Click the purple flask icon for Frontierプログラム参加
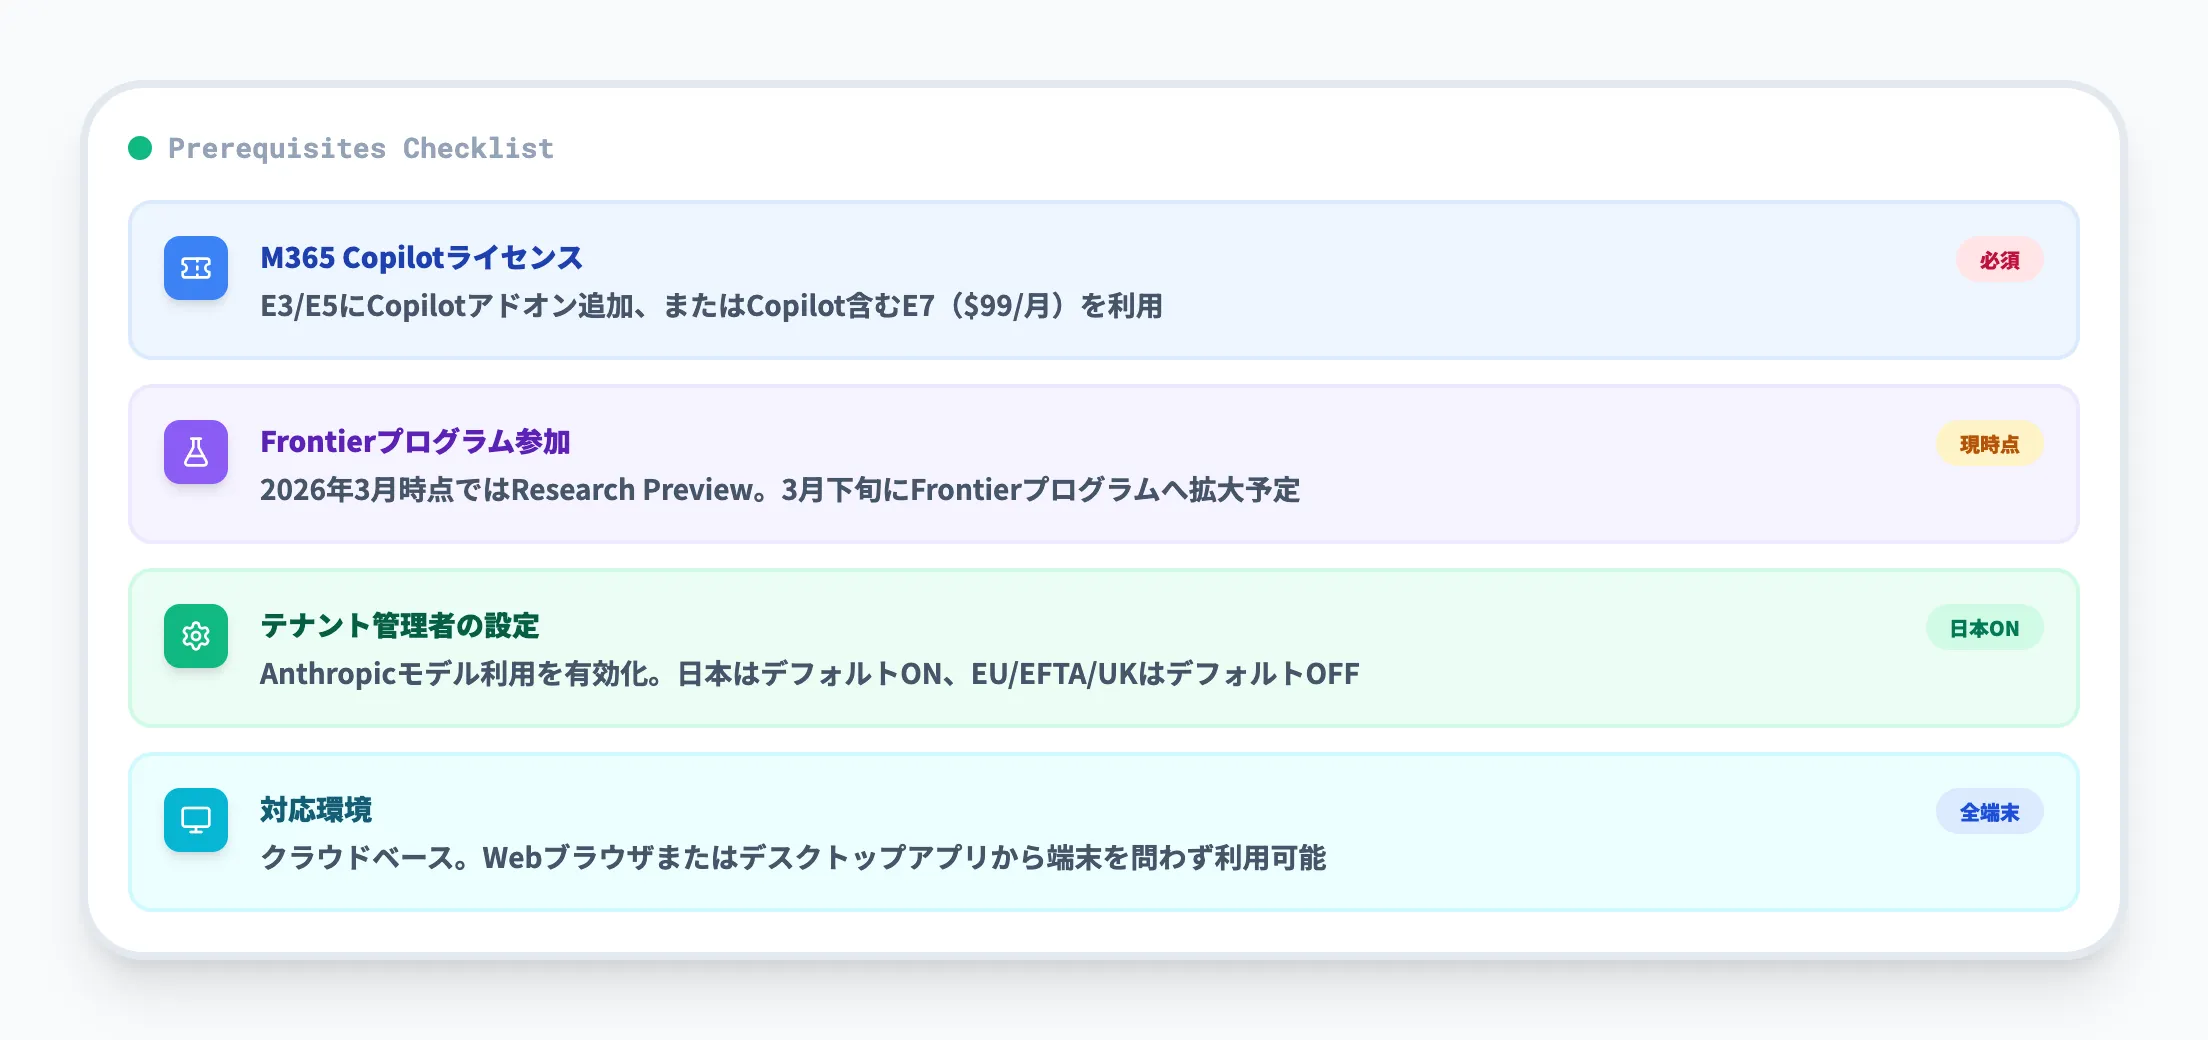This screenshot has height=1040, width=2208. pos(195,452)
